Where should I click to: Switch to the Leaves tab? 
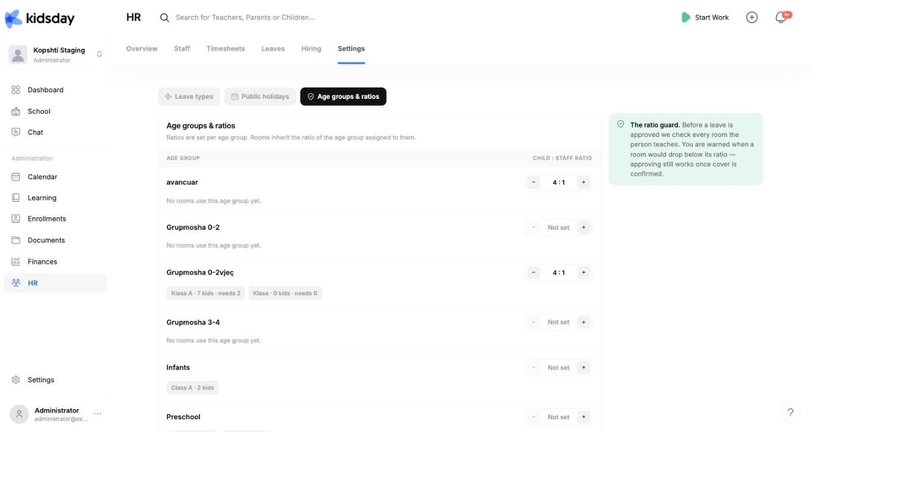click(273, 49)
